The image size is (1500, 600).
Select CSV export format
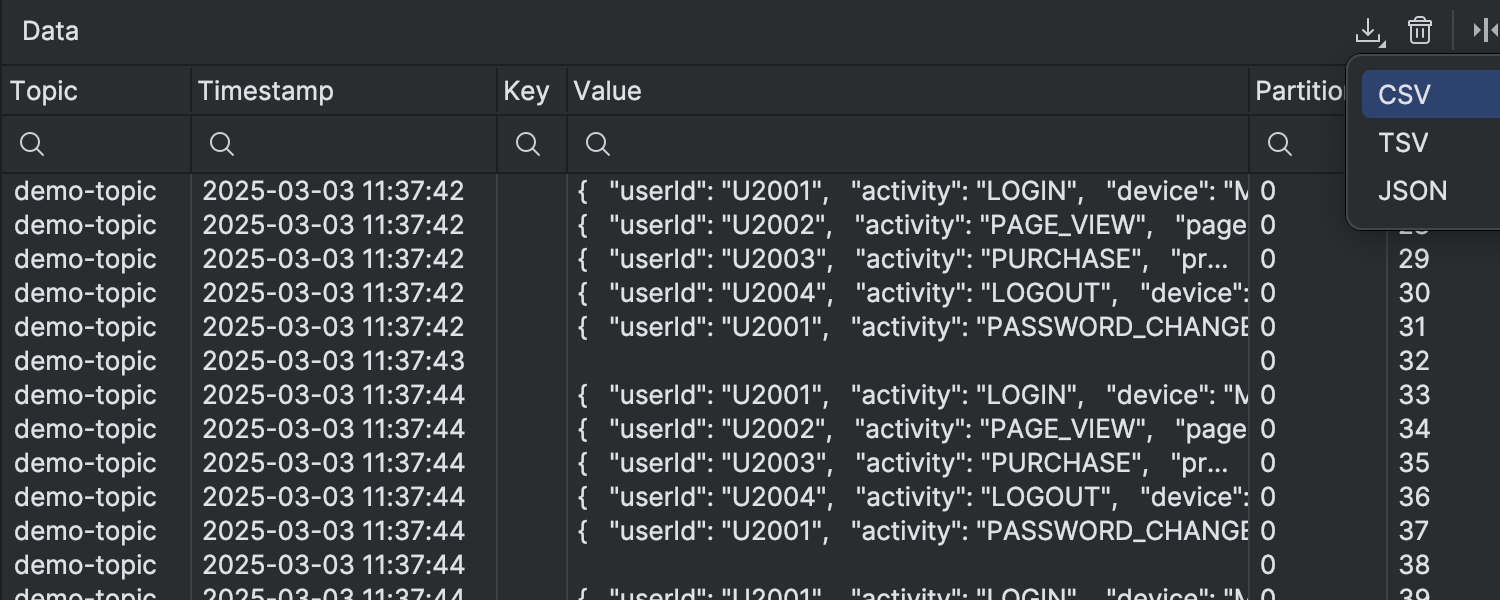click(x=1404, y=95)
